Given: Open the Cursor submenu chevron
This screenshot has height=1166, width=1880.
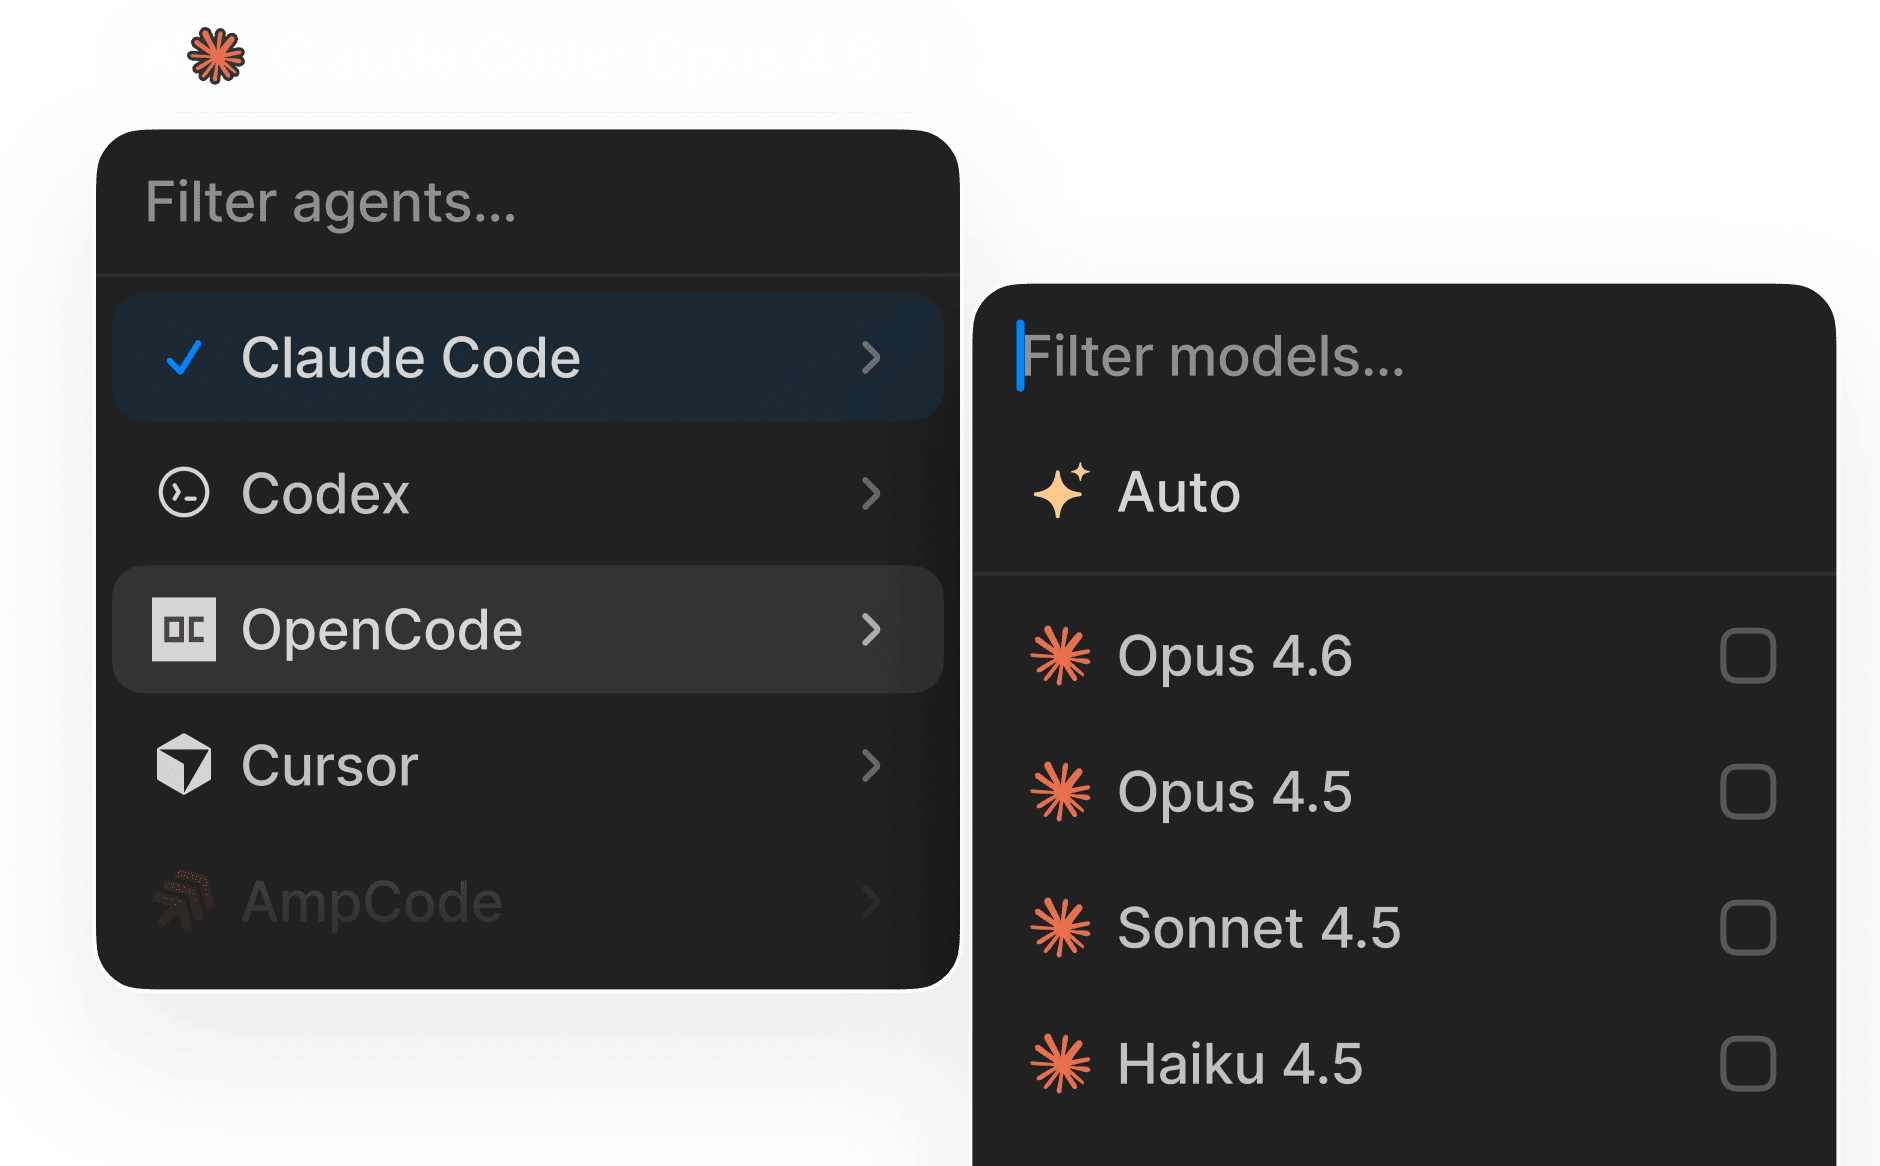Looking at the screenshot, I should pyautogui.click(x=871, y=765).
